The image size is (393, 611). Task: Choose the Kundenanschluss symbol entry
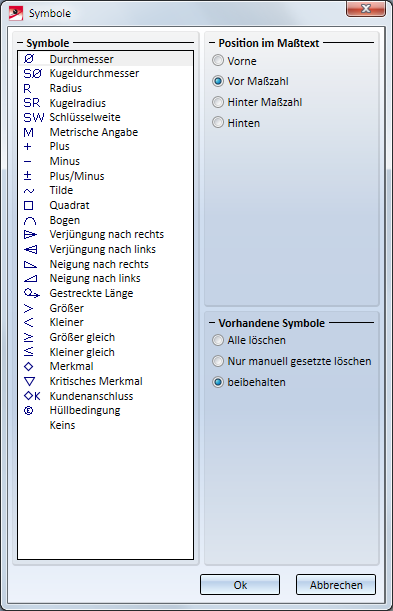(105, 396)
